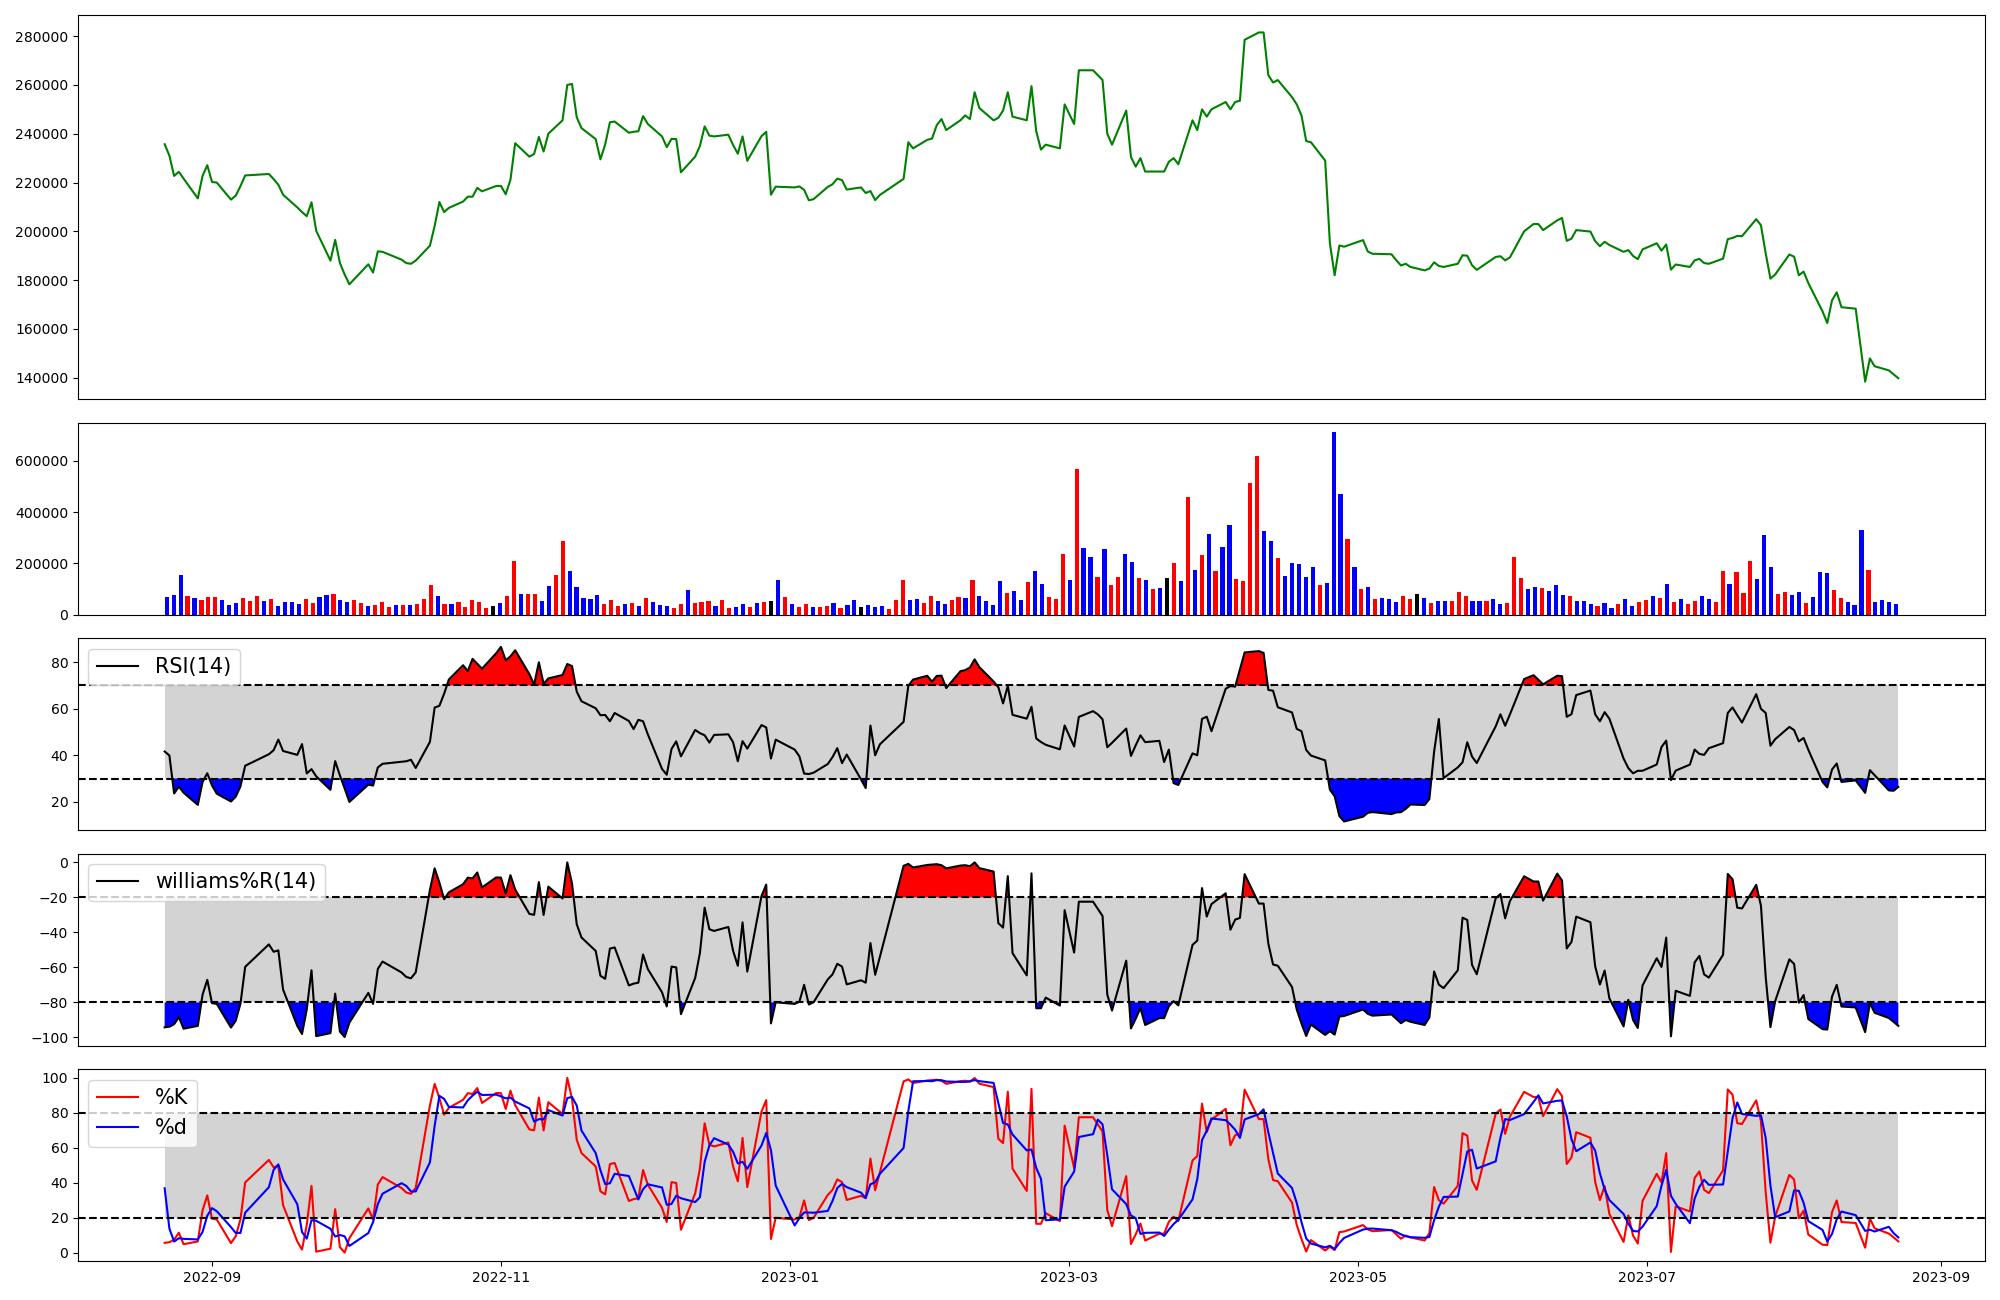Click the 2023-01 x-axis date label
Screen dimensions: 2000x1300
[x=790, y=1277]
